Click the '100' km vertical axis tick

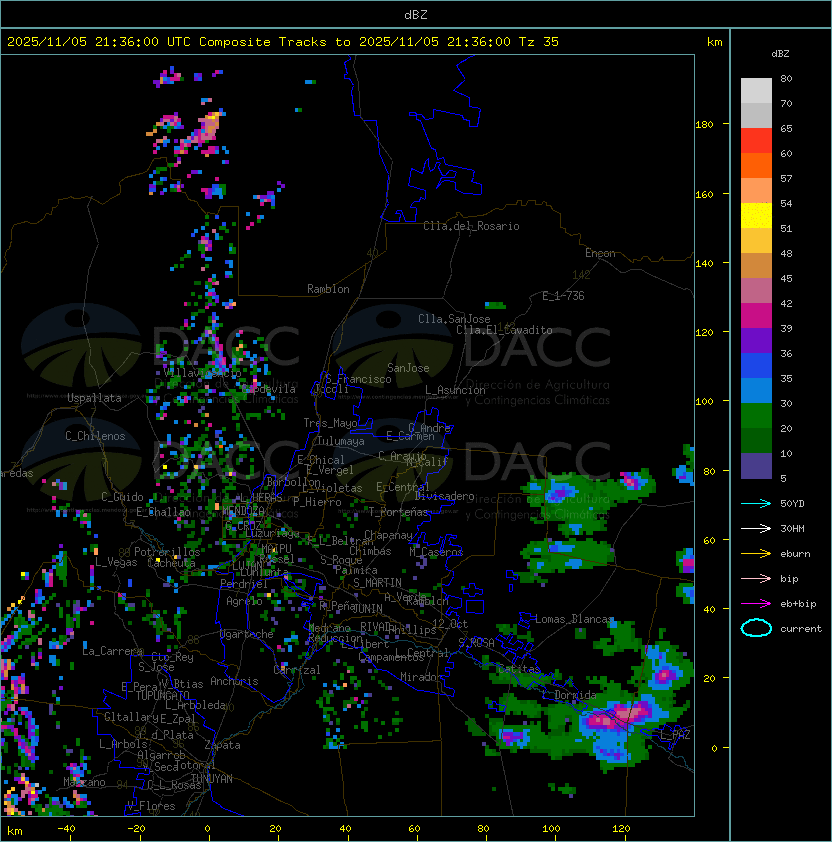704,402
